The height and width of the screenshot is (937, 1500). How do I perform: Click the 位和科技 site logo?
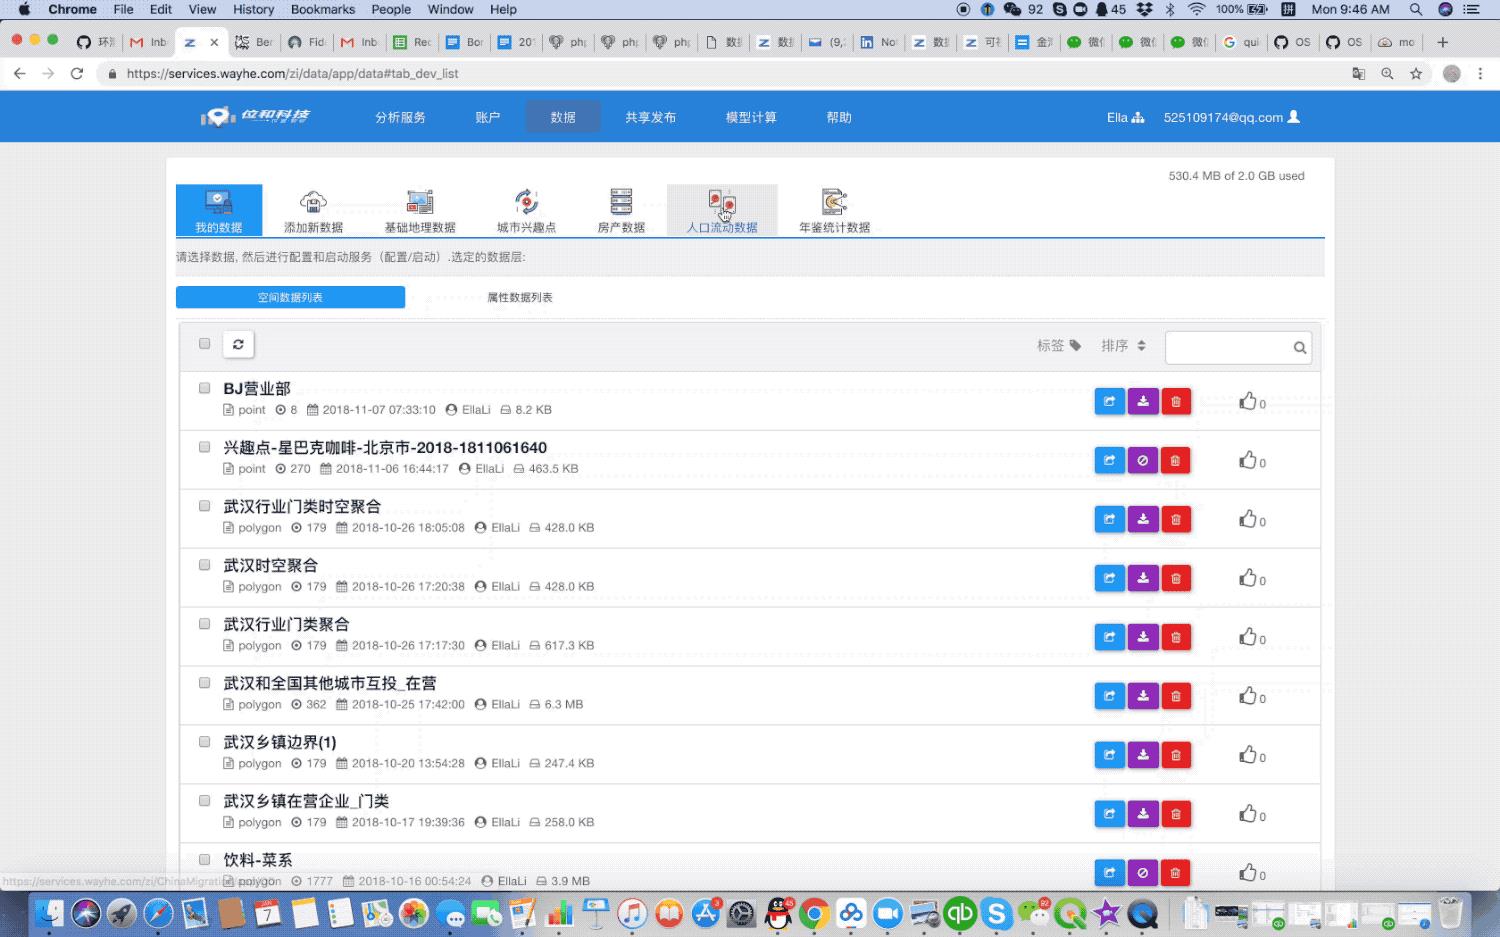coord(256,117)
